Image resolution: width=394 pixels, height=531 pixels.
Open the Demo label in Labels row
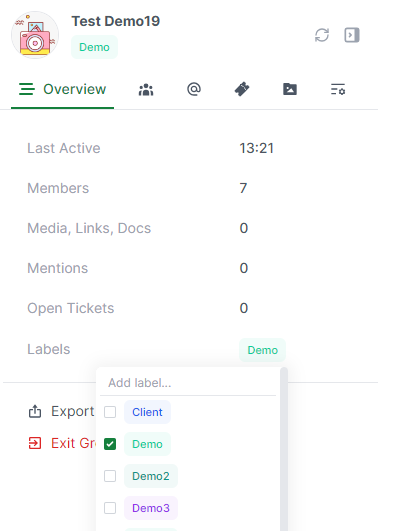tap(263, 350)
